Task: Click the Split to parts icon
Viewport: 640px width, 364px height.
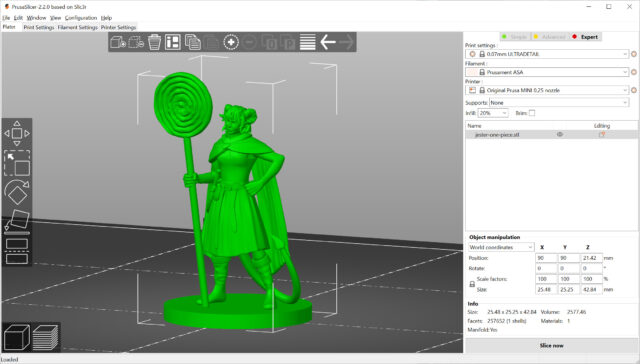Action: click(x=288, y=42)
